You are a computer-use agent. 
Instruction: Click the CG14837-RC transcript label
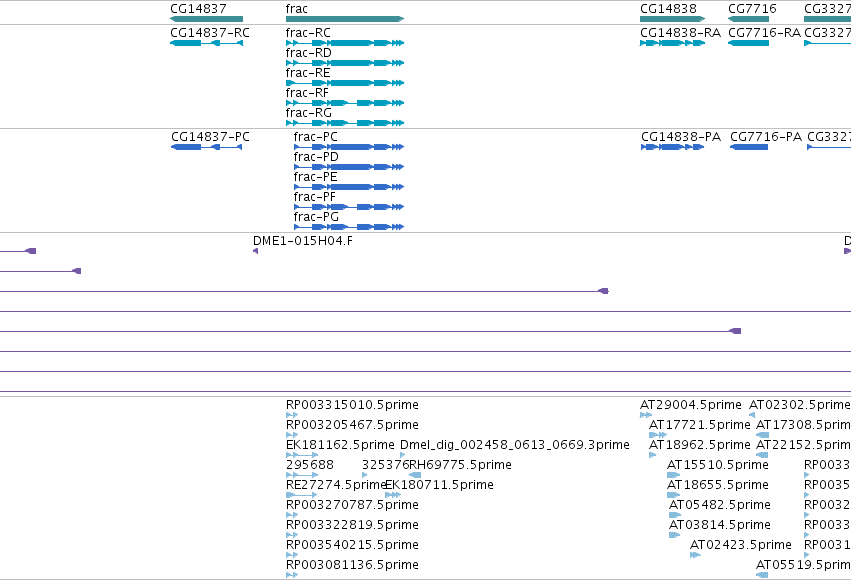[209, 33]
